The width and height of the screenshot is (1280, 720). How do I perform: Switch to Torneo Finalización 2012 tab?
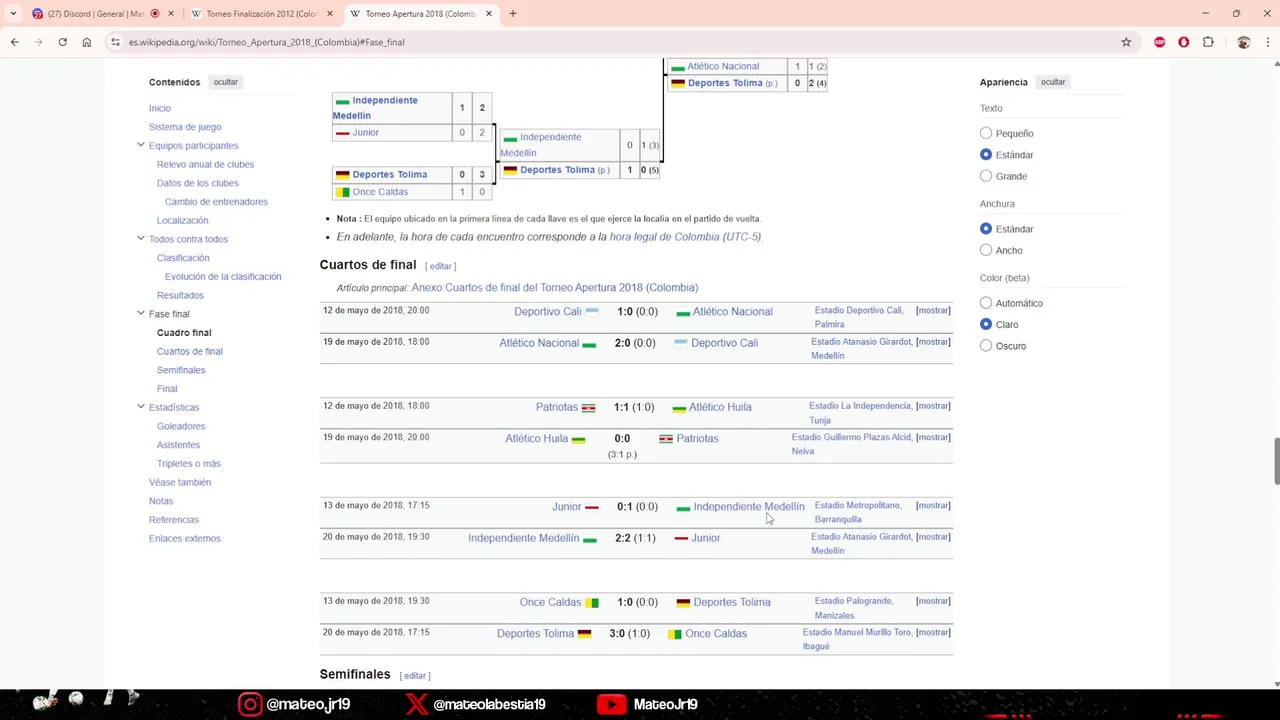(x=262, y=14)
